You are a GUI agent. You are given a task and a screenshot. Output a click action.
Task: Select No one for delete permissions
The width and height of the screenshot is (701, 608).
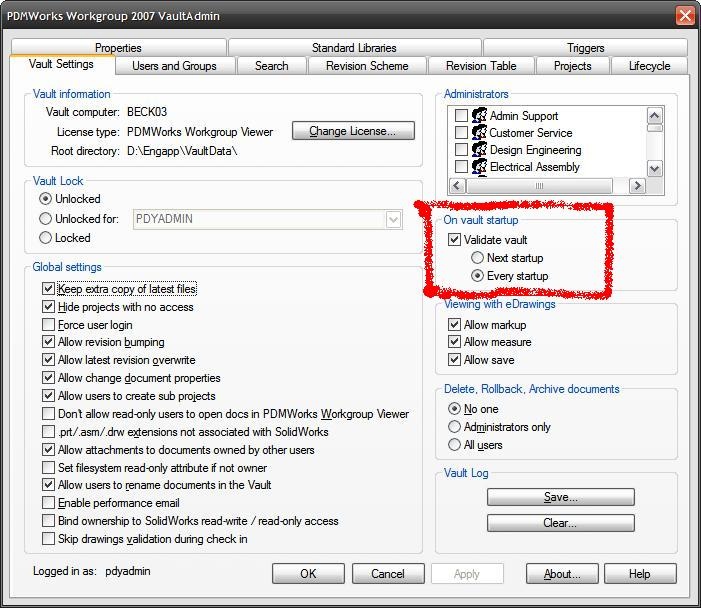point(454,409)
